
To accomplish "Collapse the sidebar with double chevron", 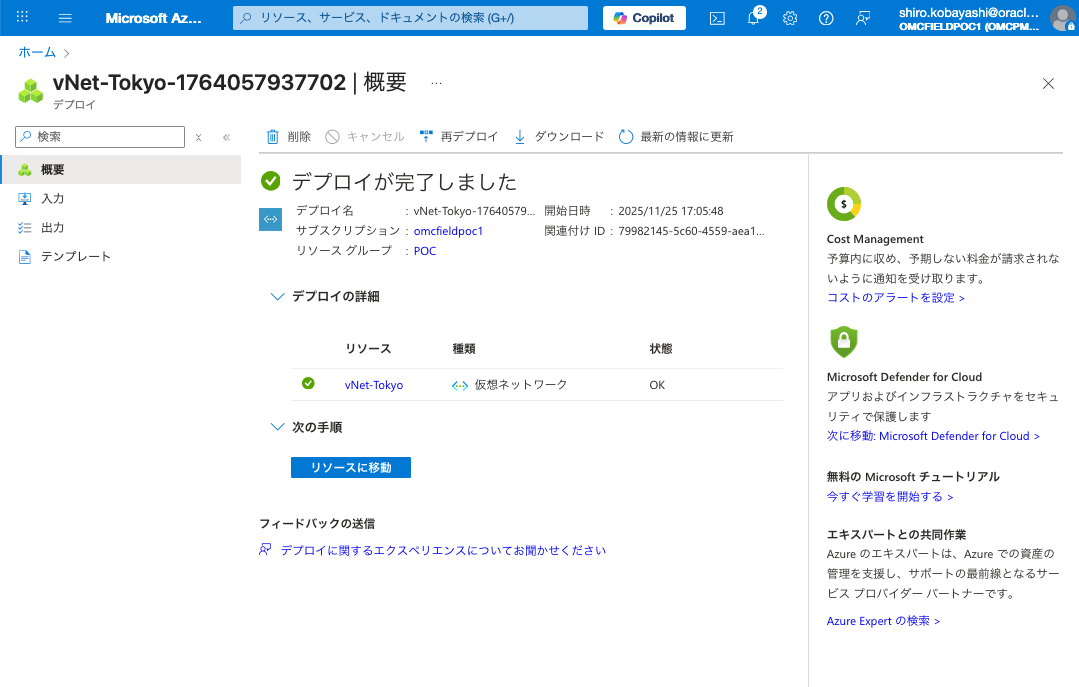I will point(226,137).
